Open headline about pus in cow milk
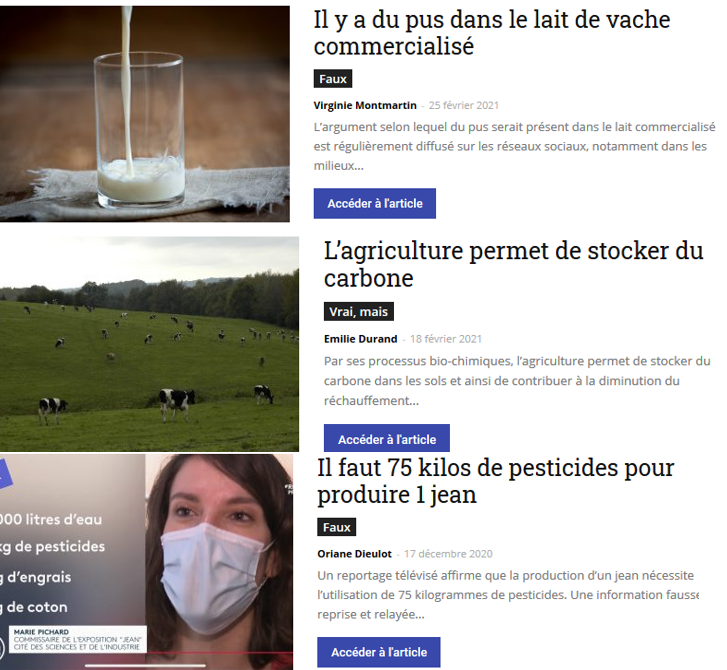This screenshot has height=670, width=727. pyautogui.click(x=492, y=33)
